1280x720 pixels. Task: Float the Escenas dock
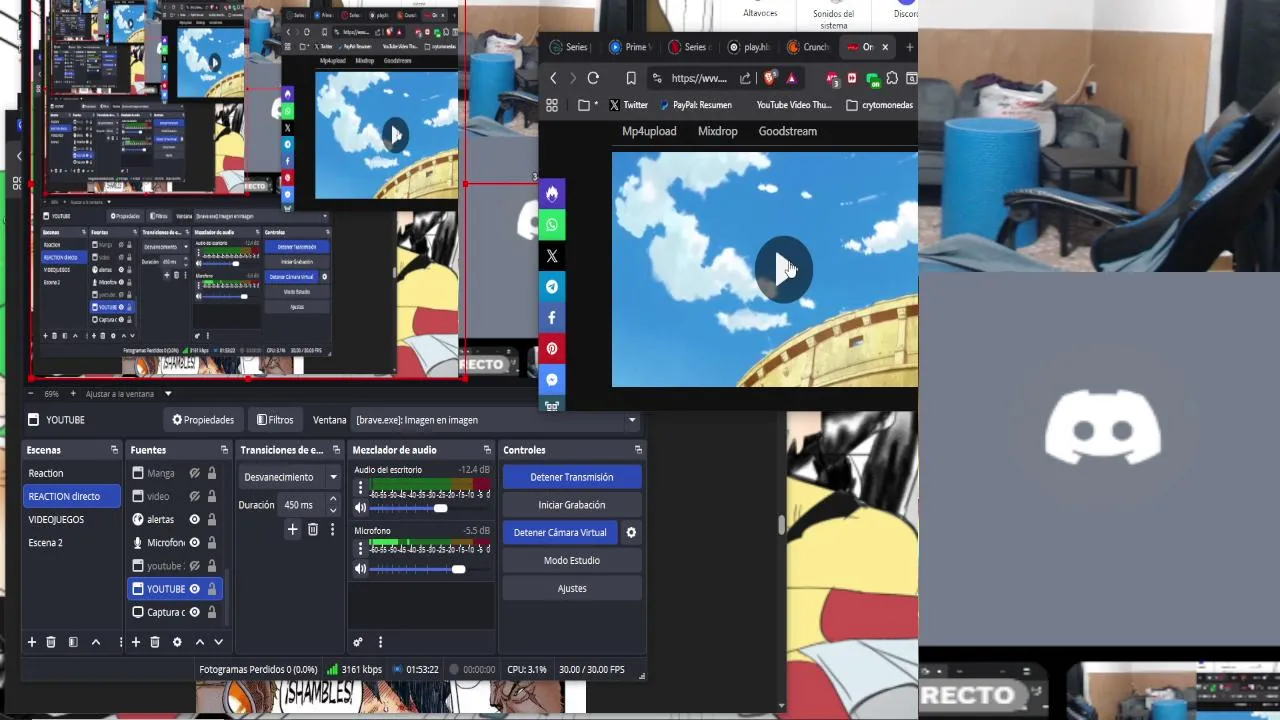pyautogui.click(x=114, y=450)
